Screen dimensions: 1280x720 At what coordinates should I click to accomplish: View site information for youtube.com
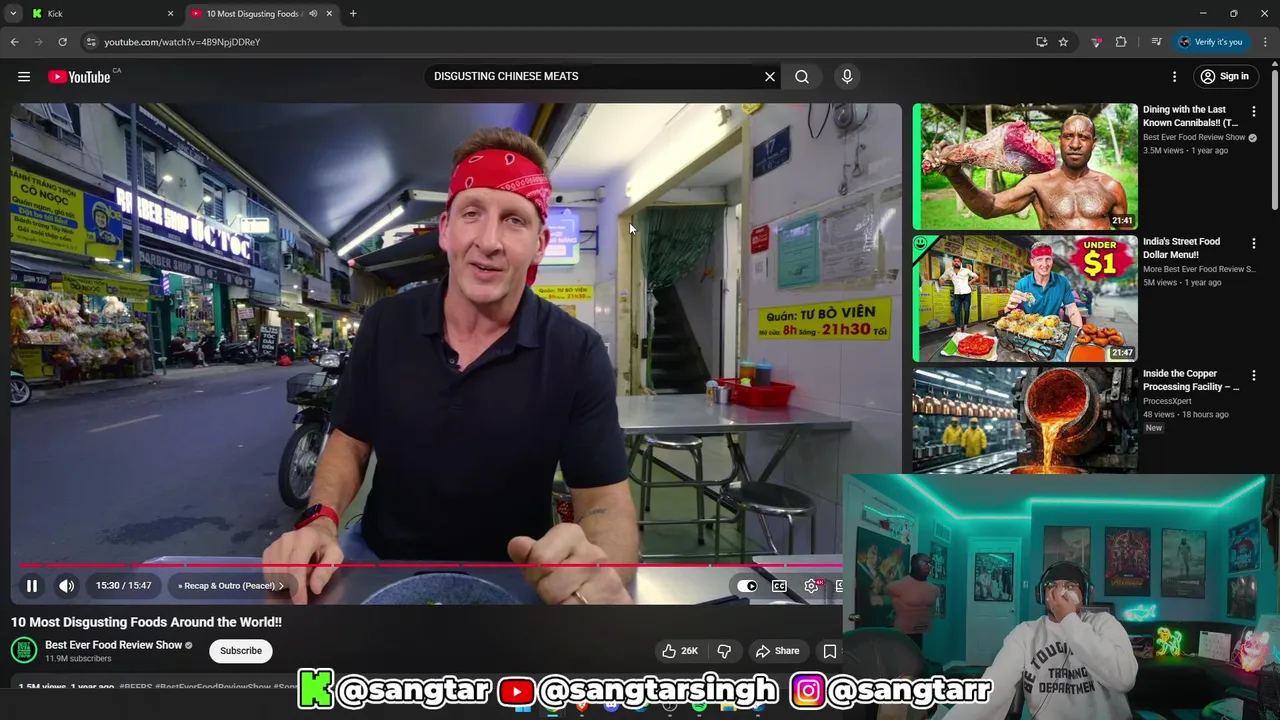pos(91,42)
